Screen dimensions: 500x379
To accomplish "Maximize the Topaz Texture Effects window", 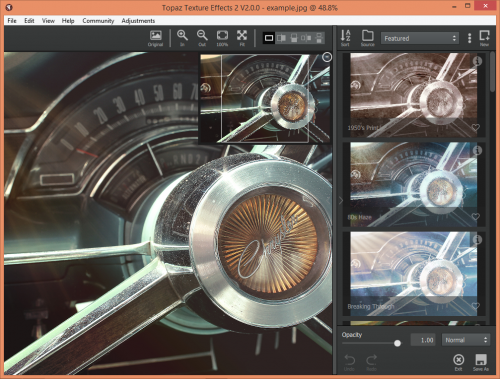I will [468, 6].
